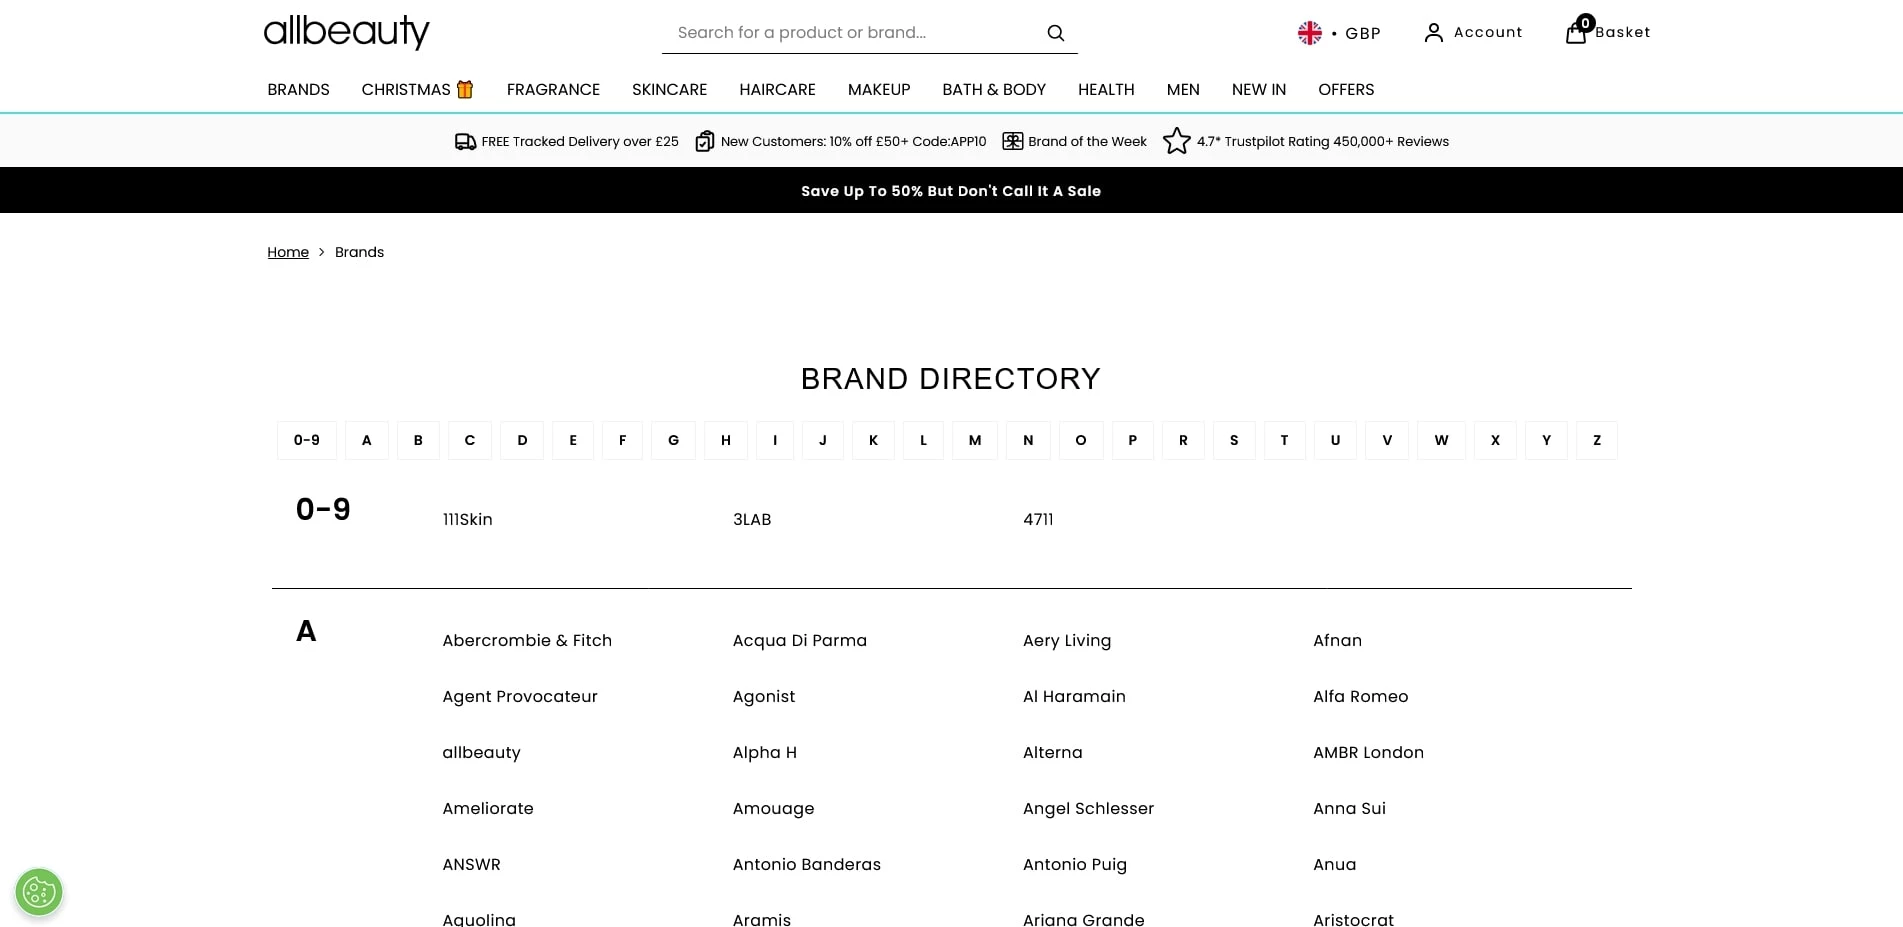Focus the product or brand search field

click(x=850, y=33)
